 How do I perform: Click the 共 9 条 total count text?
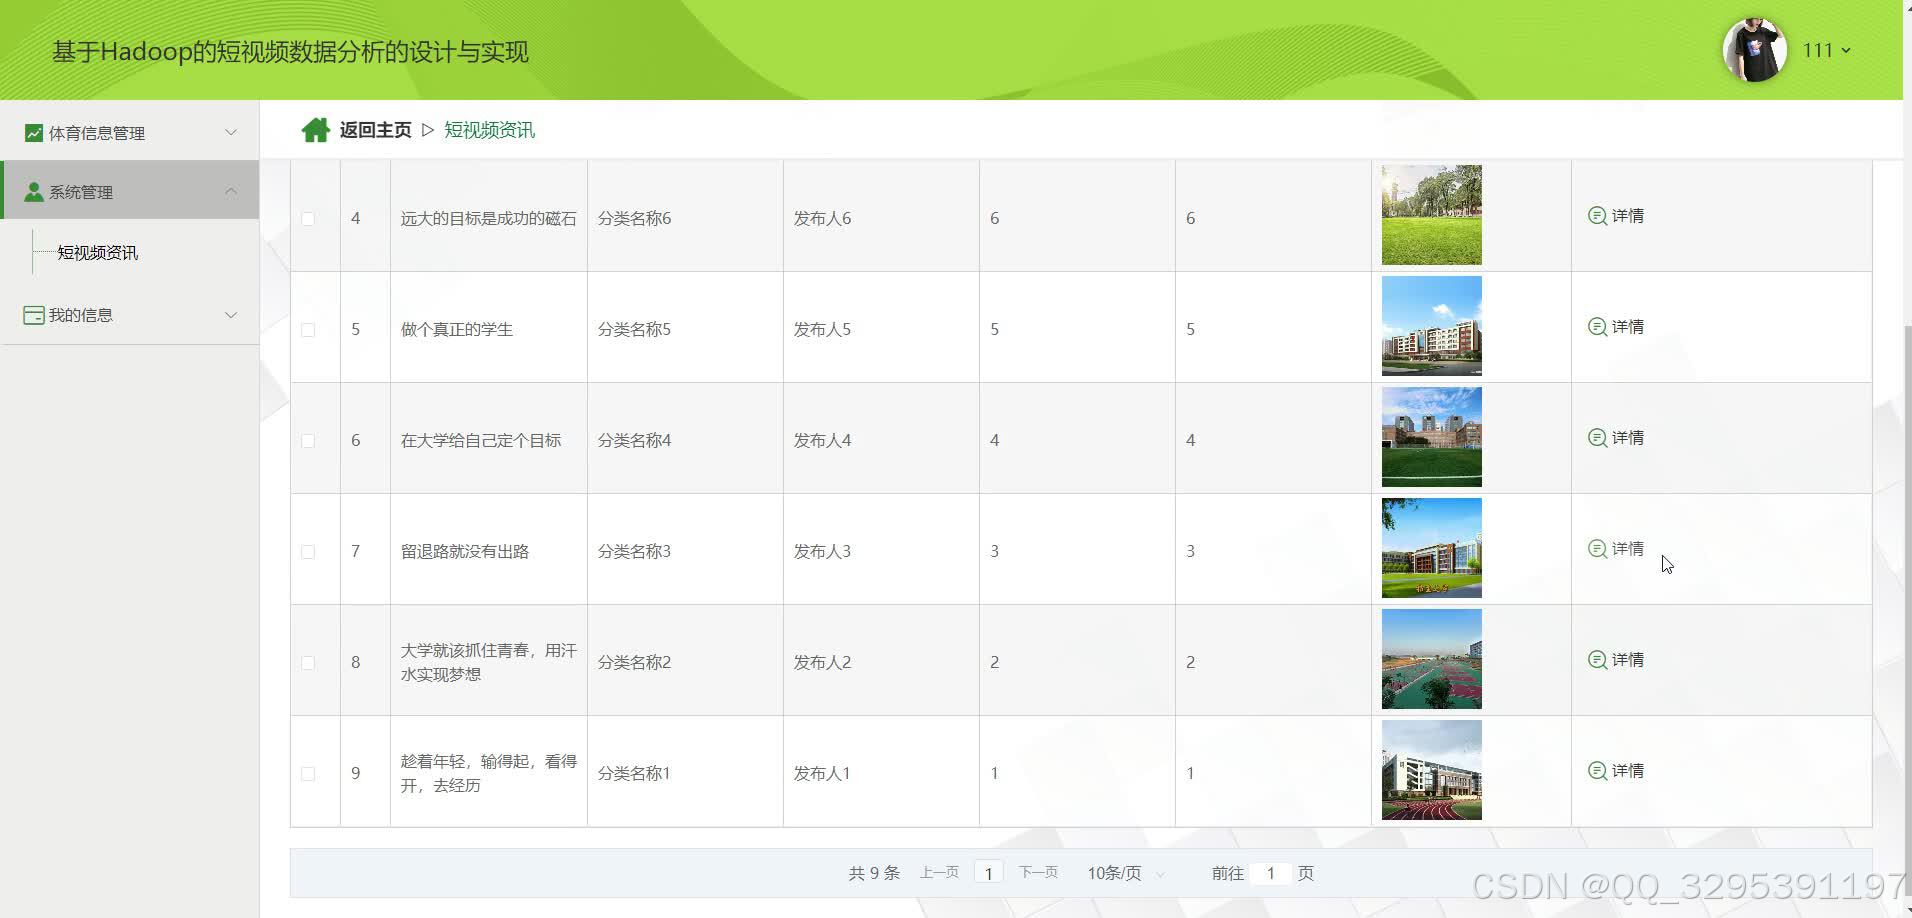874,873
